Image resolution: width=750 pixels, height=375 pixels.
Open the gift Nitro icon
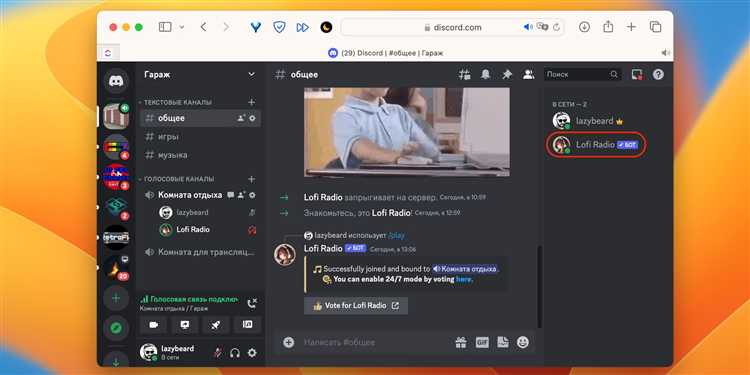[461, 342]
